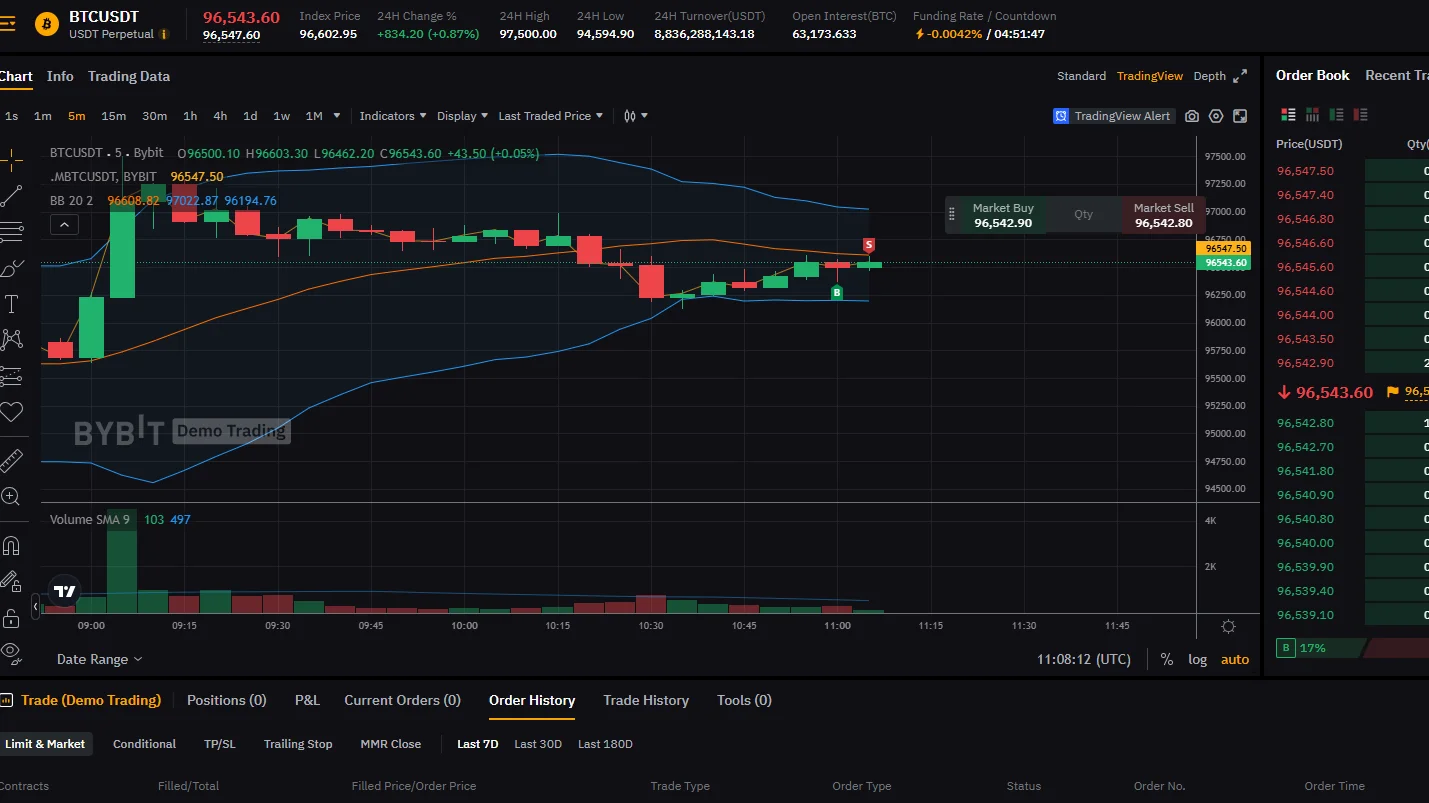Toggle auto scale on price axis
1429x803 pixels.
point(1235,660)
